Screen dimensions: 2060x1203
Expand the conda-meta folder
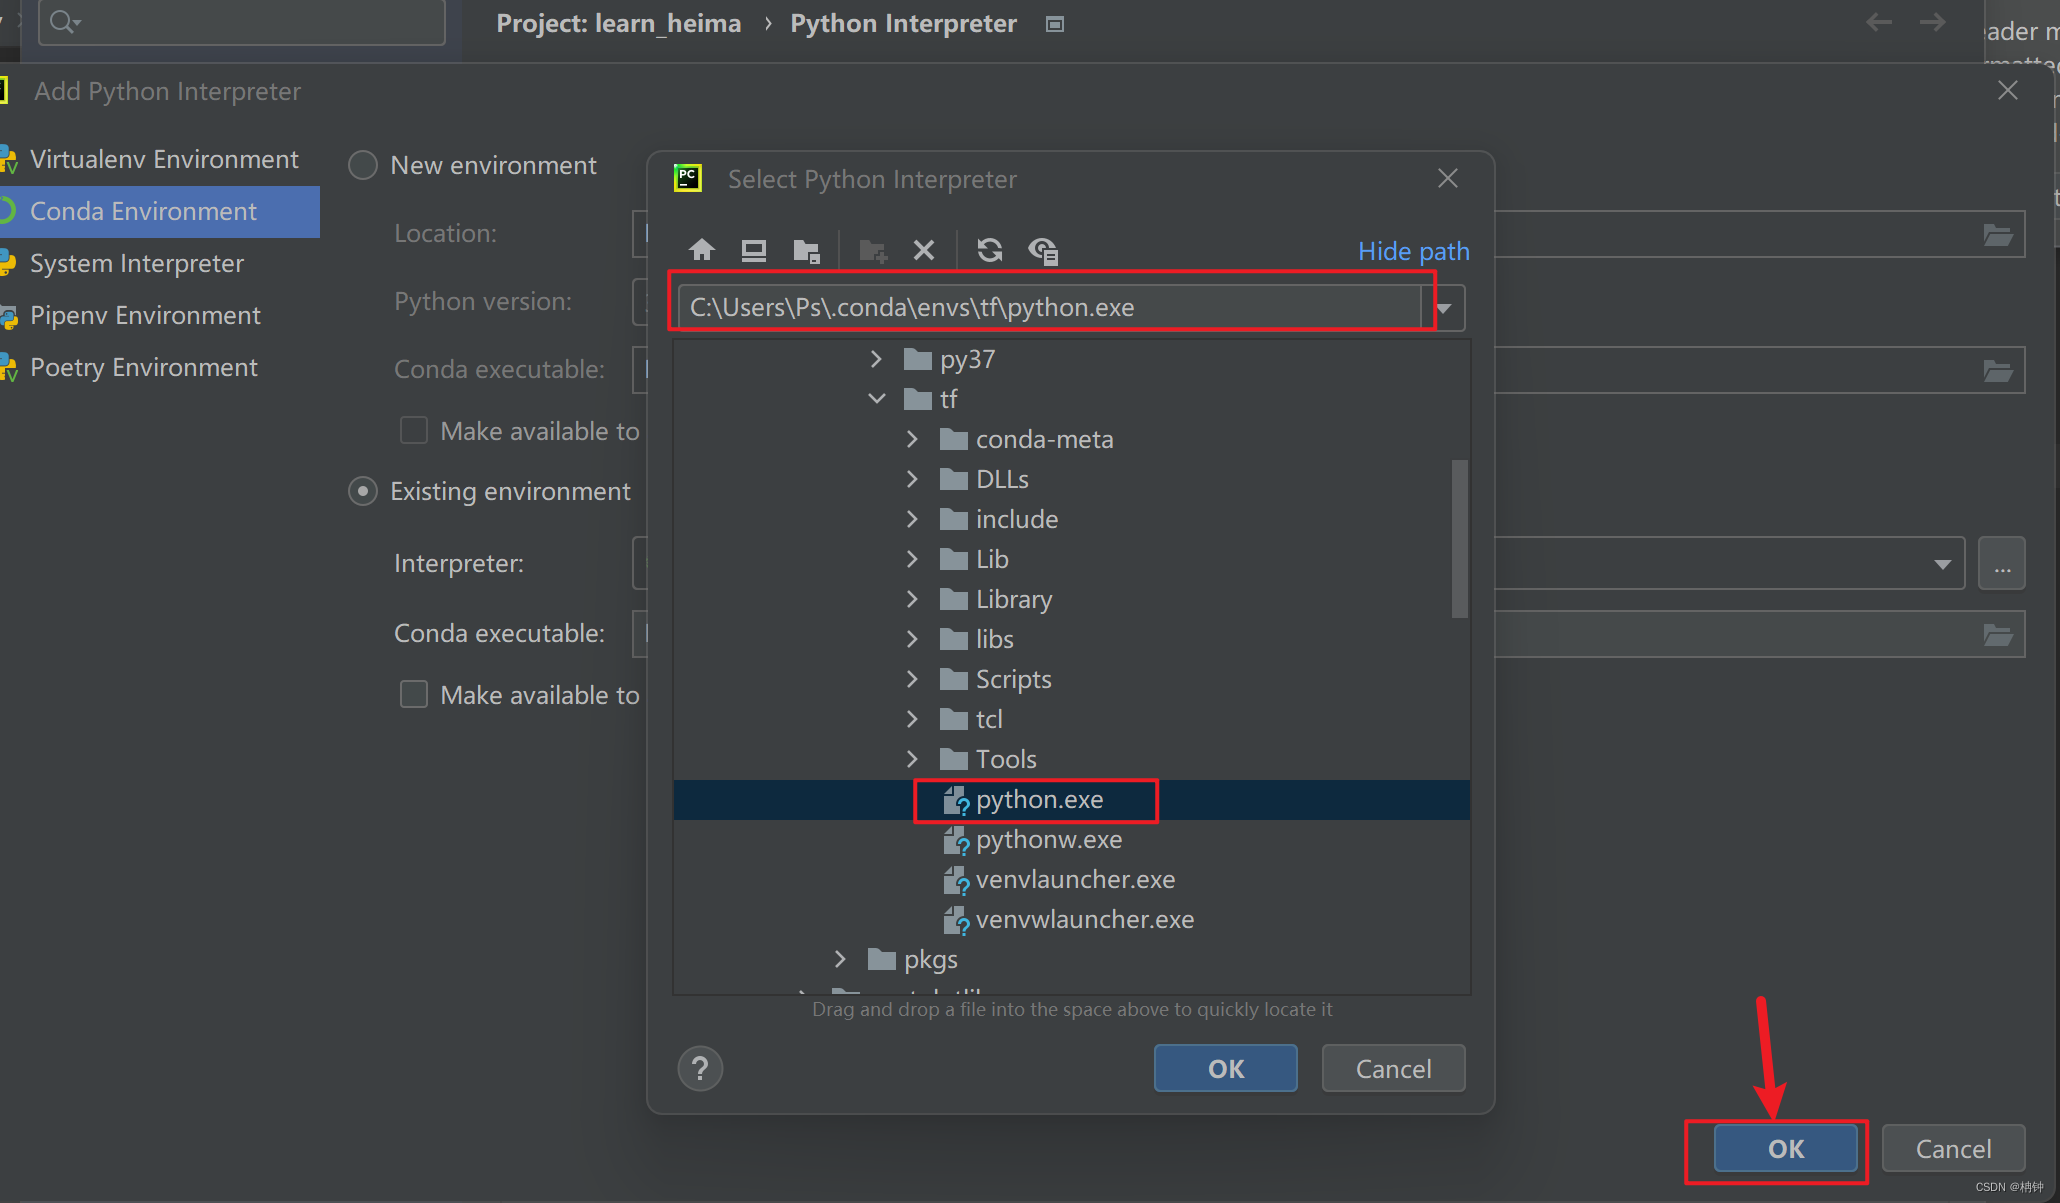click(912, 438)
